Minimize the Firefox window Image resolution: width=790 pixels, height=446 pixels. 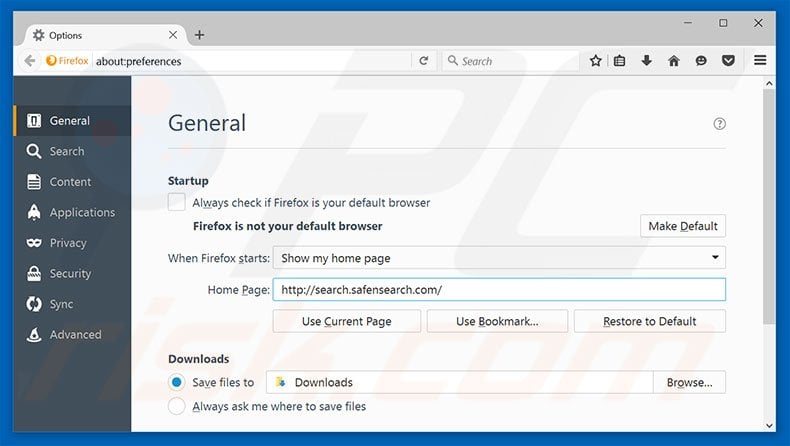(x=688, y=23)
